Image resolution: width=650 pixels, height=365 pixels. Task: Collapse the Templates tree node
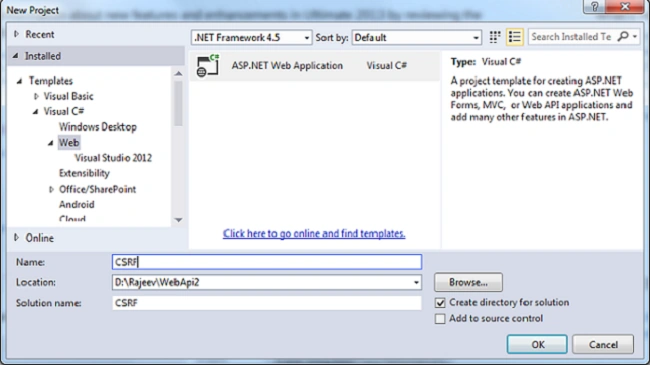tap(19, 81)
